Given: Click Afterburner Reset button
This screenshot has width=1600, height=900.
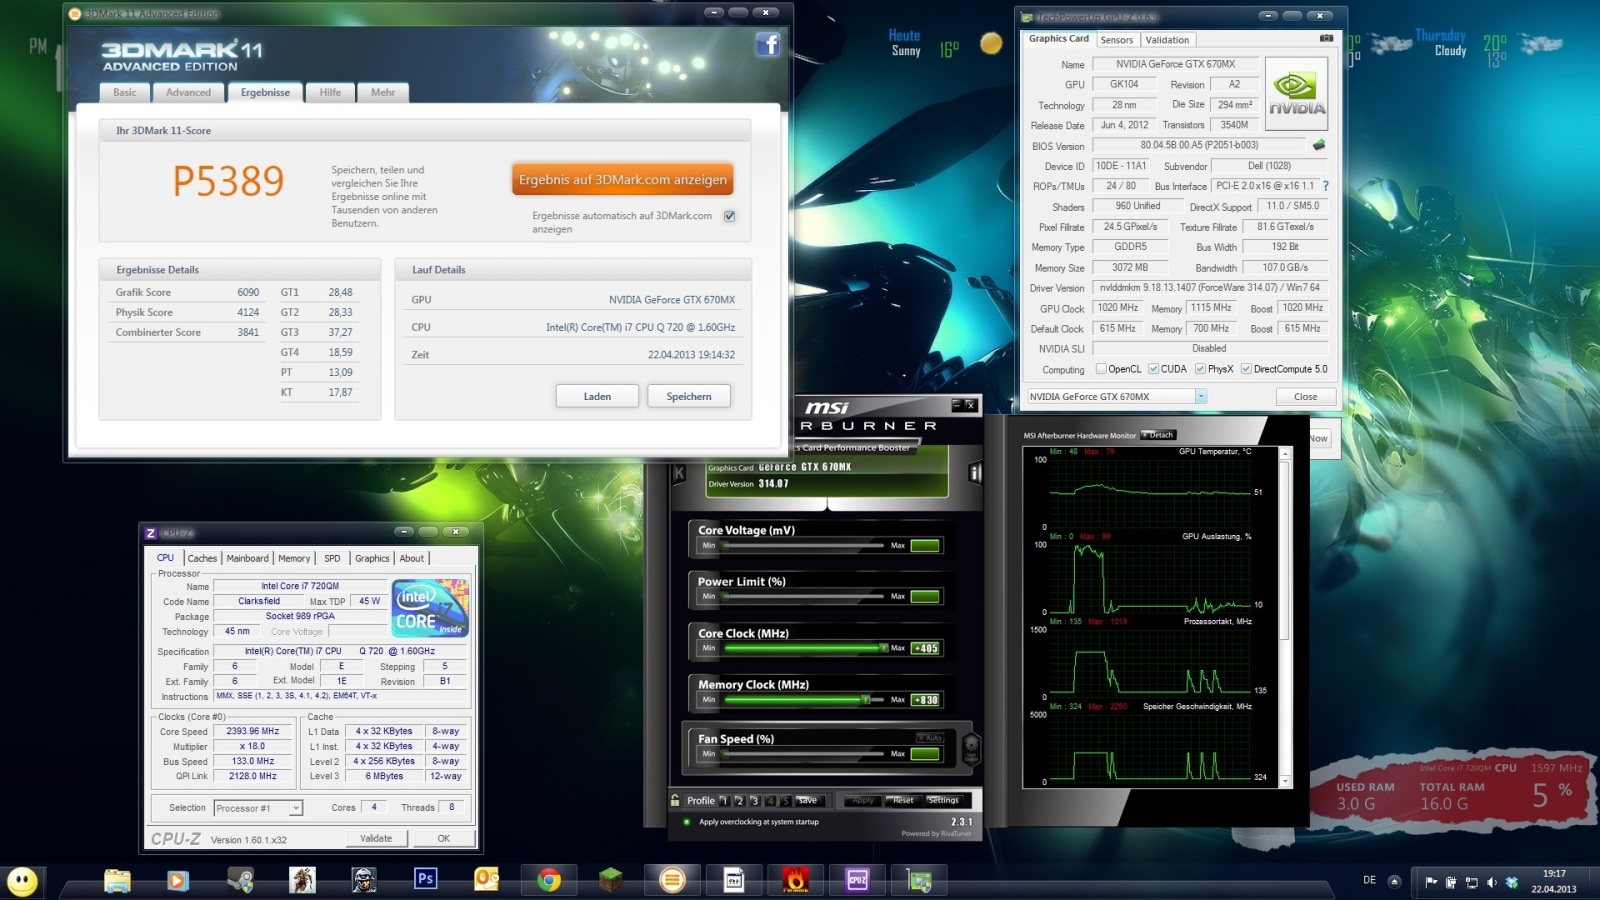Looking at the screenshot, I should [x=903, y=800].
